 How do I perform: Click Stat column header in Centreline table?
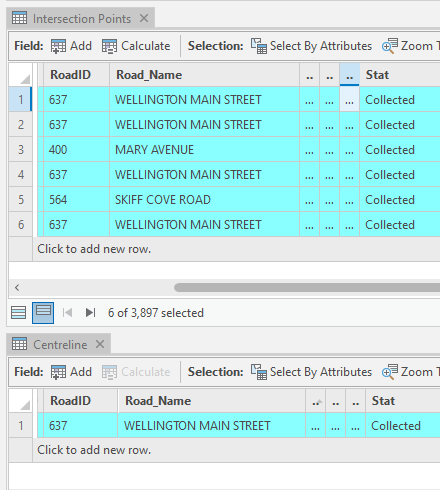coord(403,401)
